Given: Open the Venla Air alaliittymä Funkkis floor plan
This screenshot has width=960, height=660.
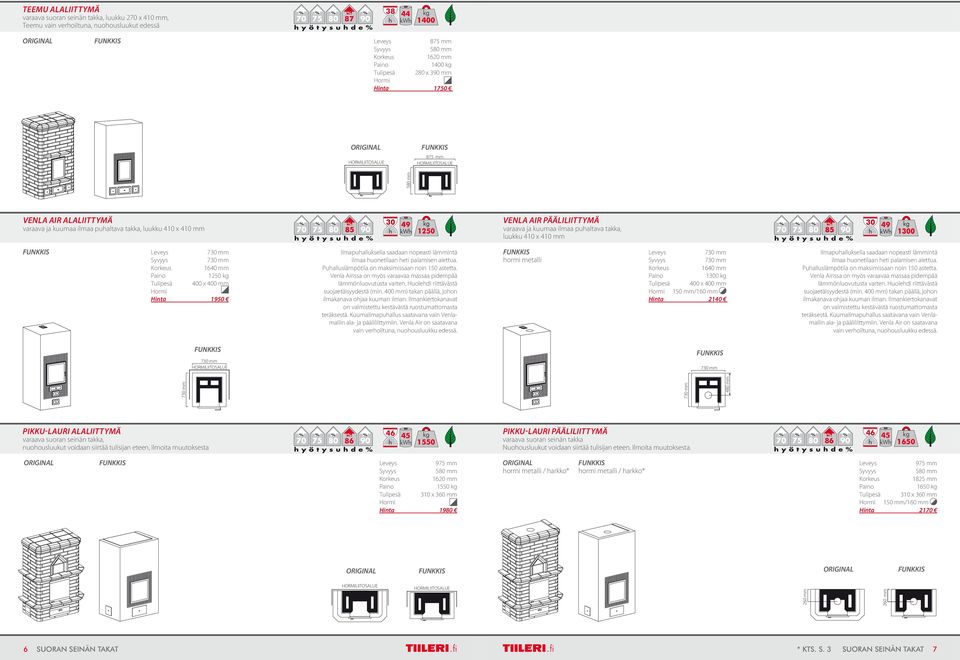Looking at the screenshot, I should pos(207,384).
